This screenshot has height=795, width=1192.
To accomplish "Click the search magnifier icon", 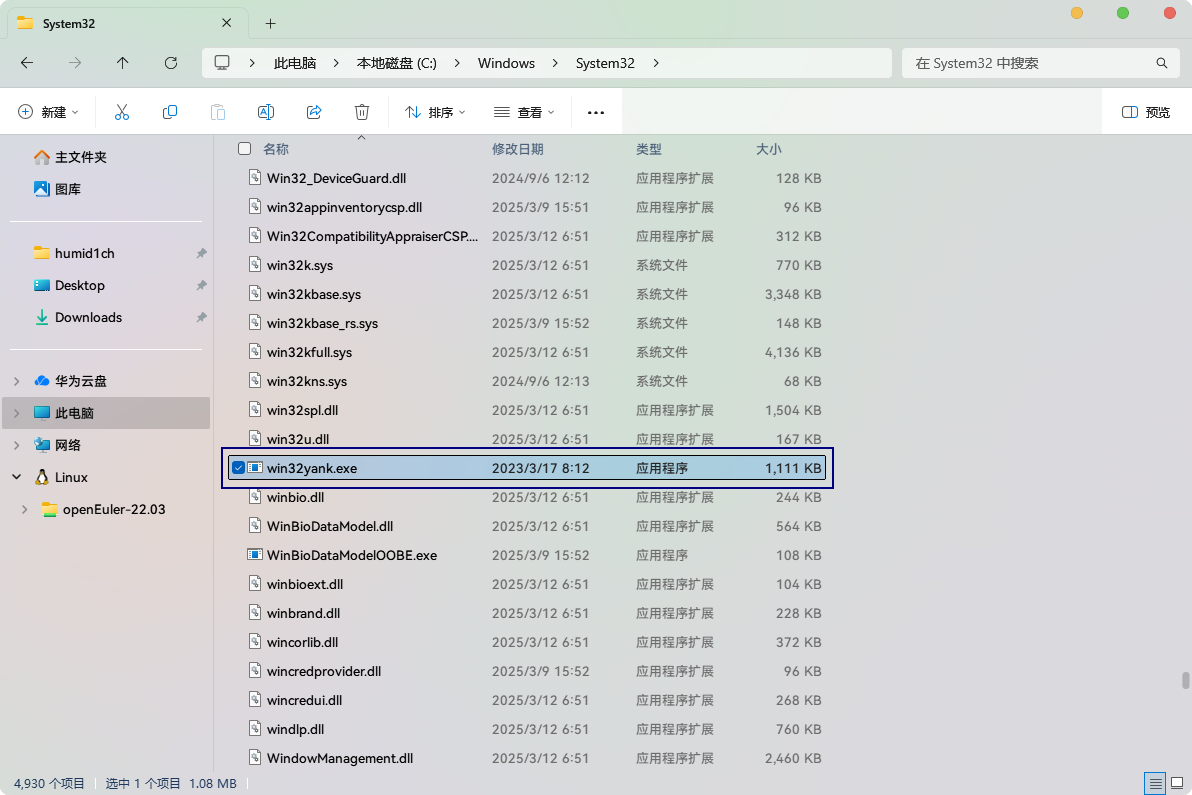I will [1162, 63].
